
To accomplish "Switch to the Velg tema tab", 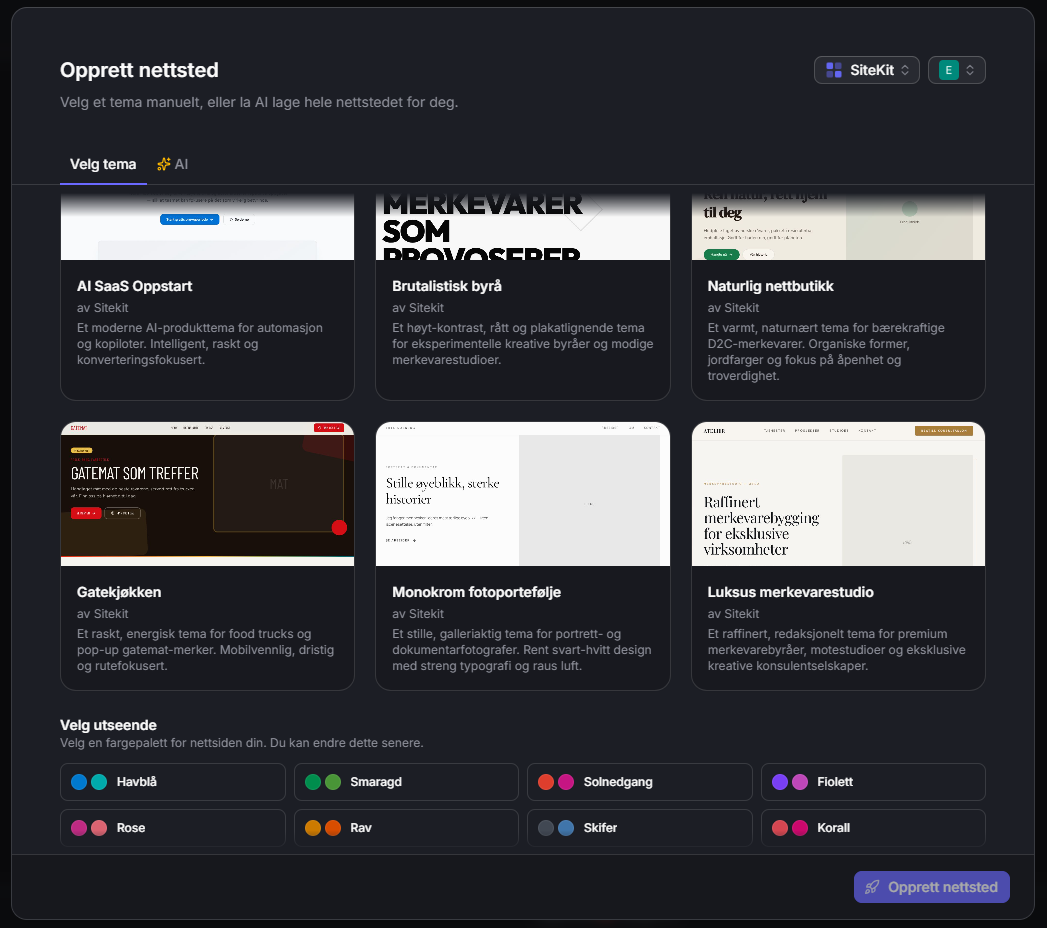I will 103,164.
